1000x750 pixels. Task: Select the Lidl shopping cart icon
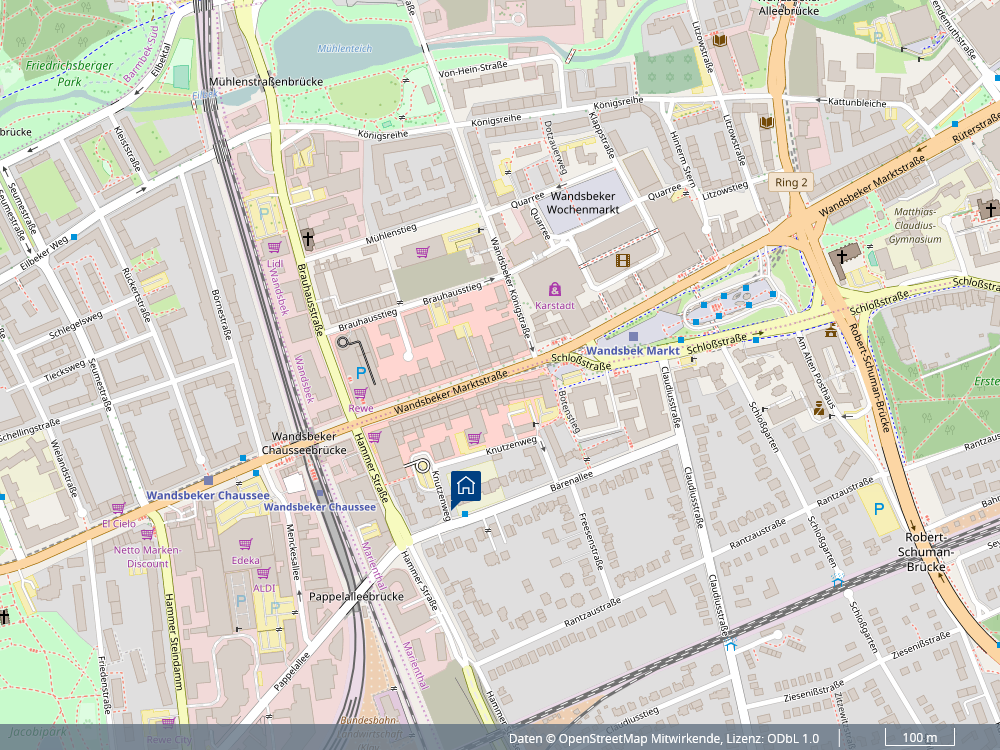[274, 246]
